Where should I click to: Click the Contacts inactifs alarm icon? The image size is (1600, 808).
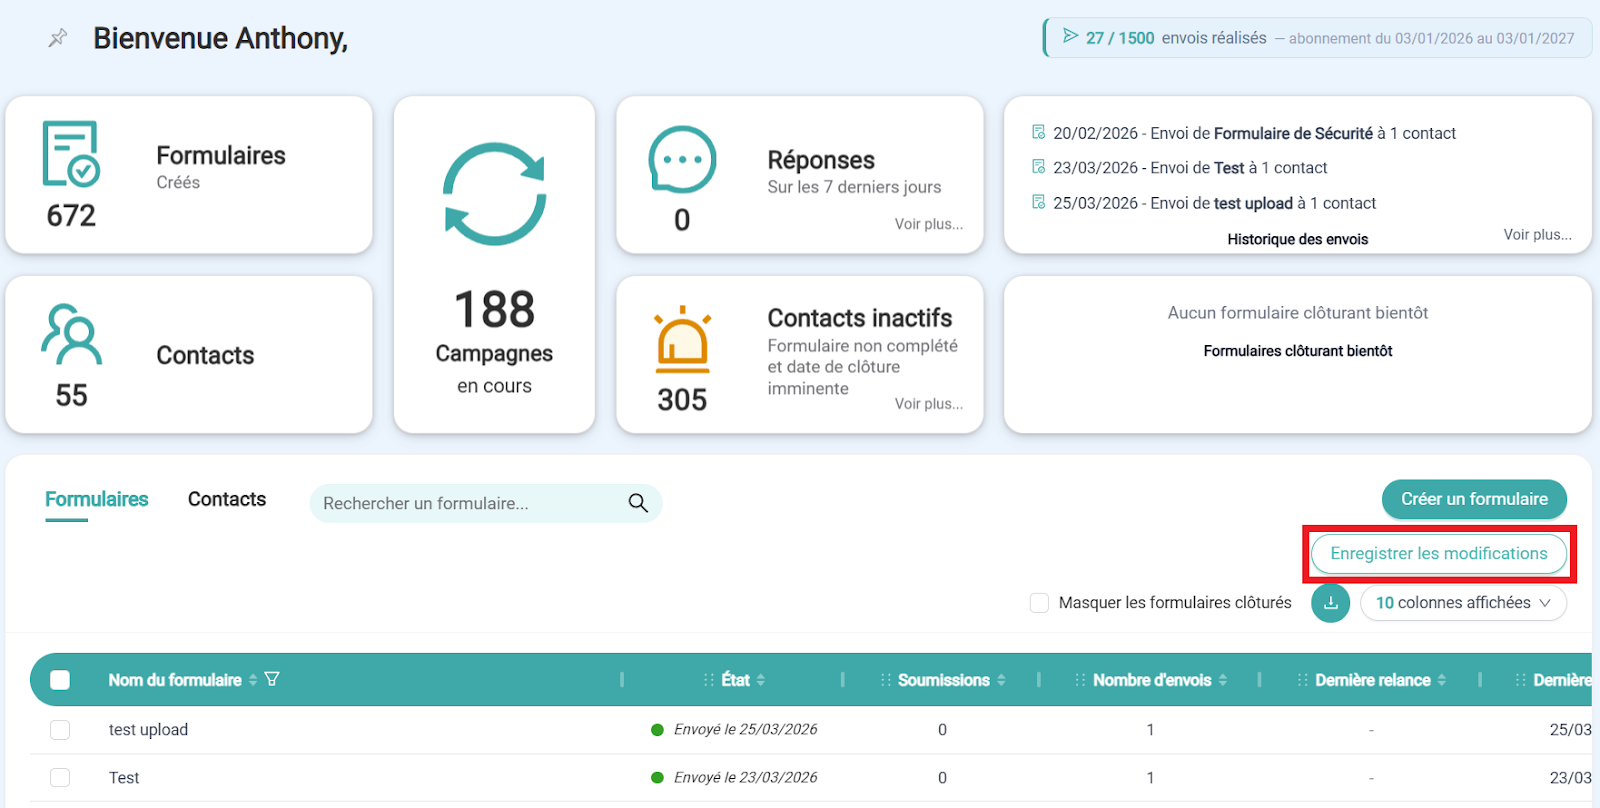(682, 340)
